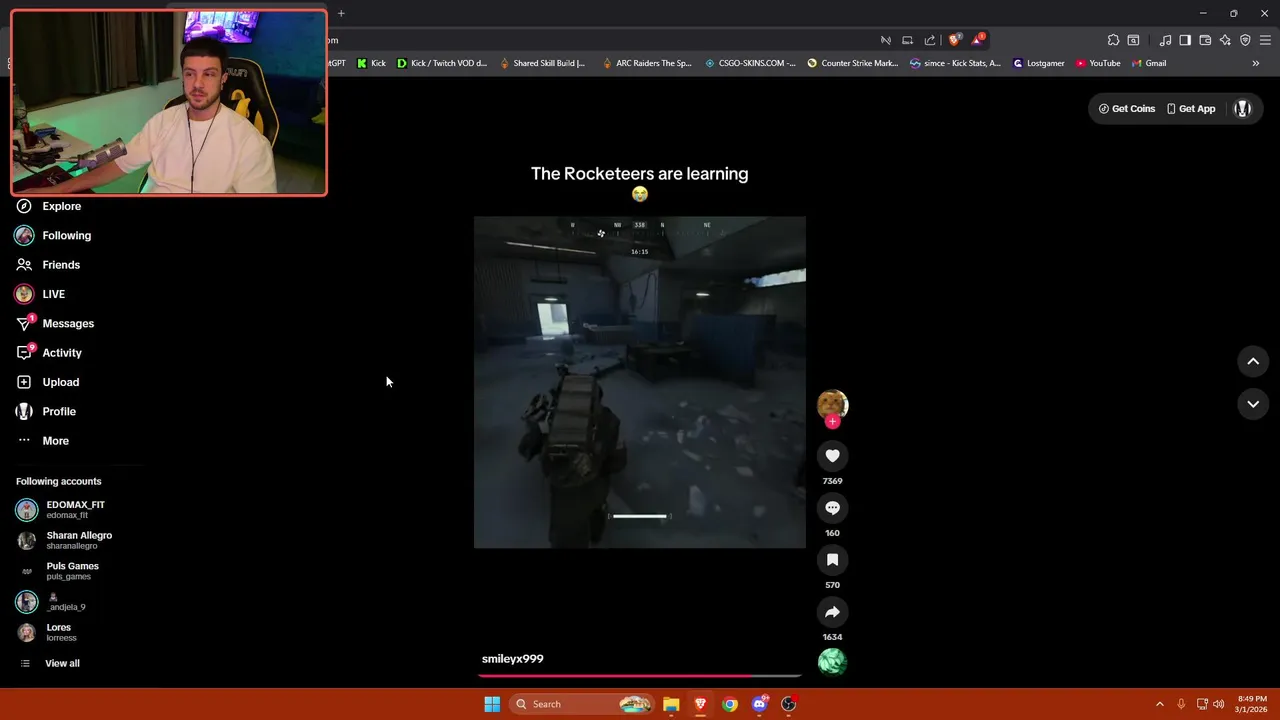Screen dimensions: 1280x720
Task: Open YouTube bookmark
Action: pyautogui.click(x=1098, y=63)
